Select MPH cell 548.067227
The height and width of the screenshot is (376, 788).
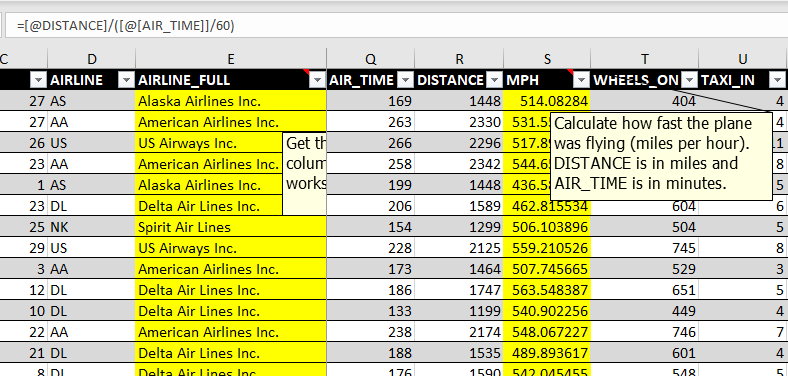[x=547, y=332]
